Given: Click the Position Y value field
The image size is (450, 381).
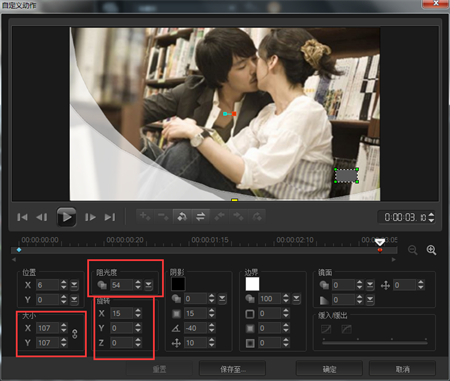Looking at the screenshot, I should click(x=47, y=300).
